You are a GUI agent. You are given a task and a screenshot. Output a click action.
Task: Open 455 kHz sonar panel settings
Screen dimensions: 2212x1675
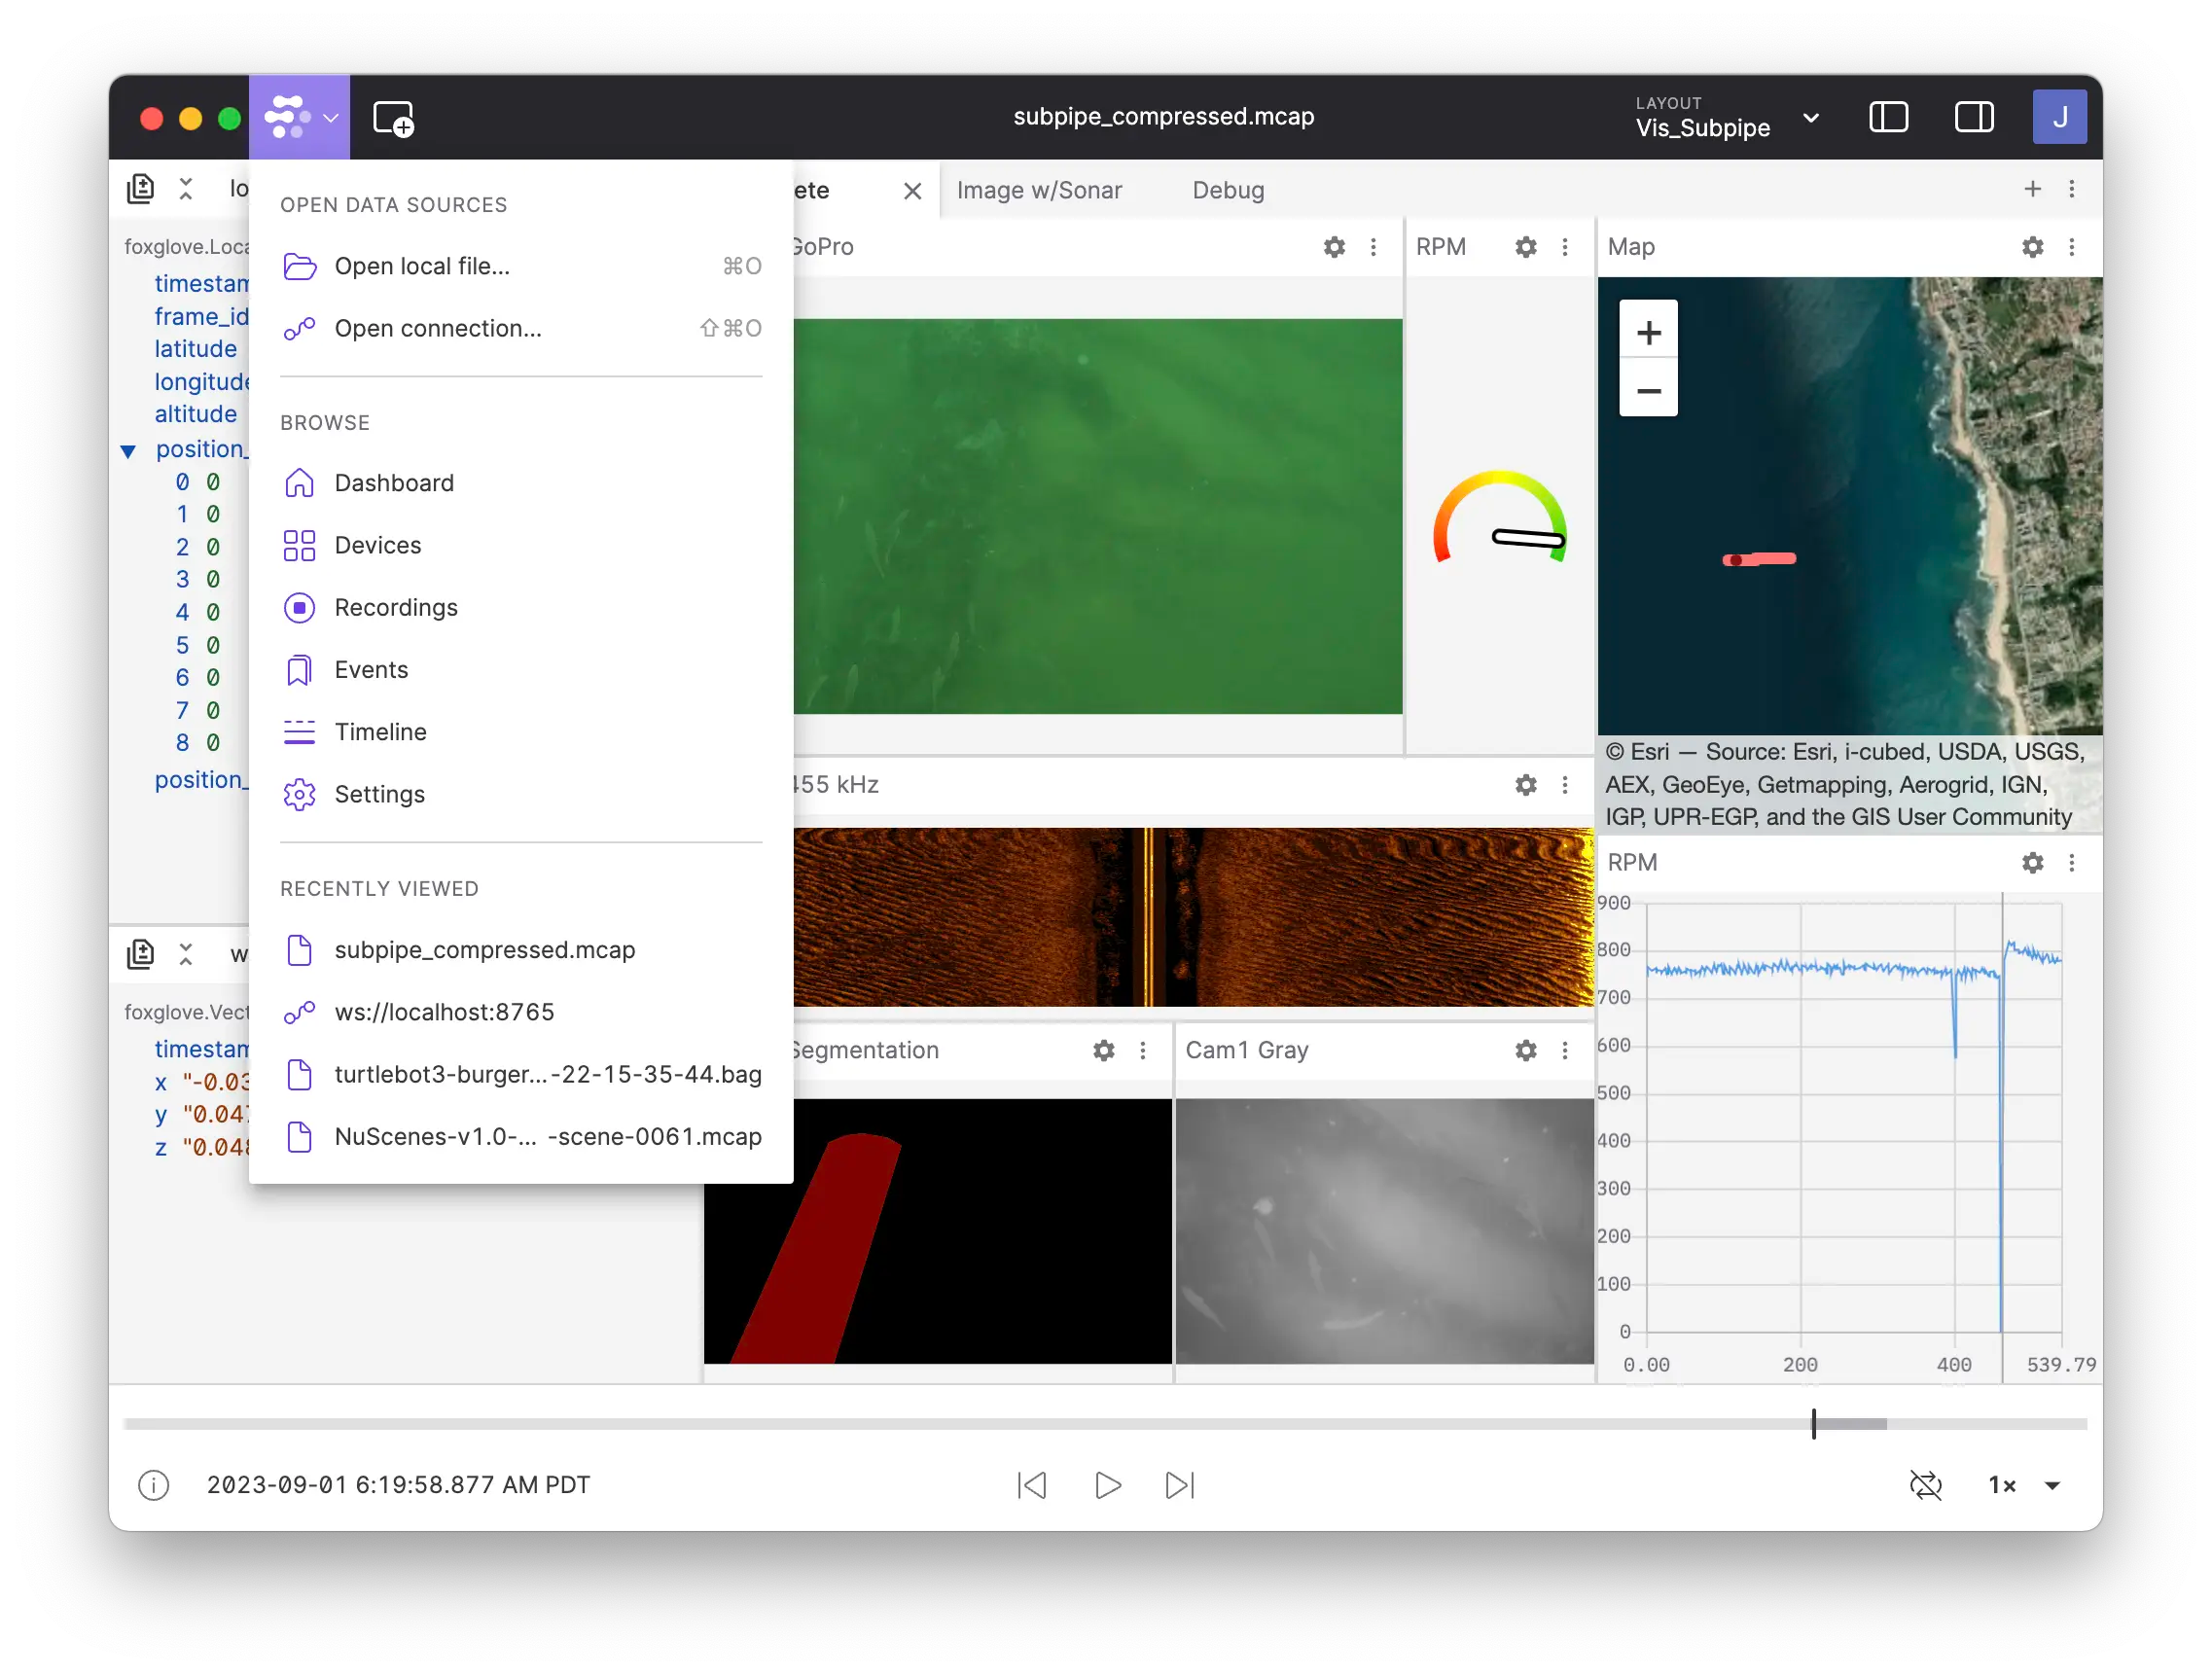click(1525, 785)
